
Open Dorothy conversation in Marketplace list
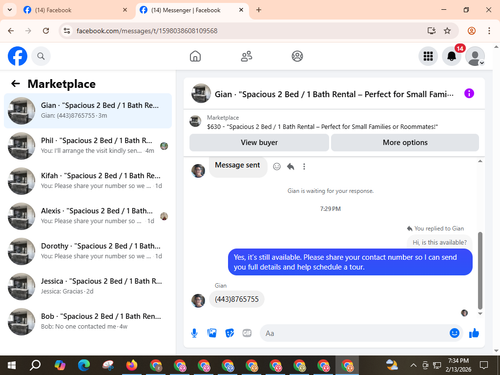88,251
